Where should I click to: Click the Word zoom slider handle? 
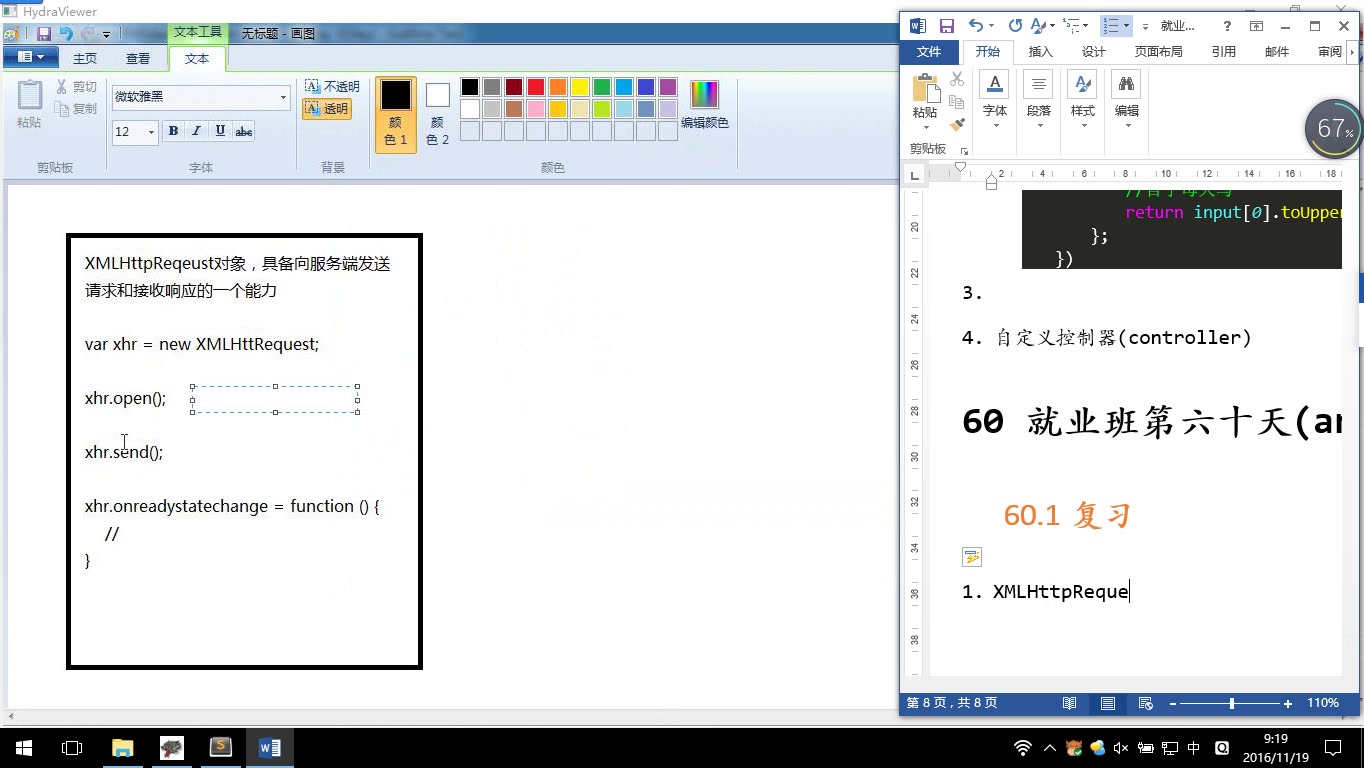click(1232, 704)
